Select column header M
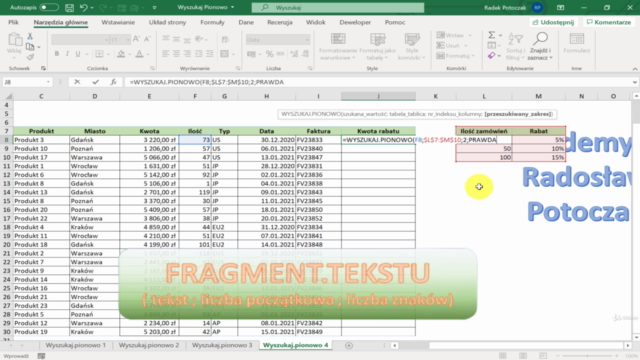The image size is (640, 360). [x=538, y=96]
